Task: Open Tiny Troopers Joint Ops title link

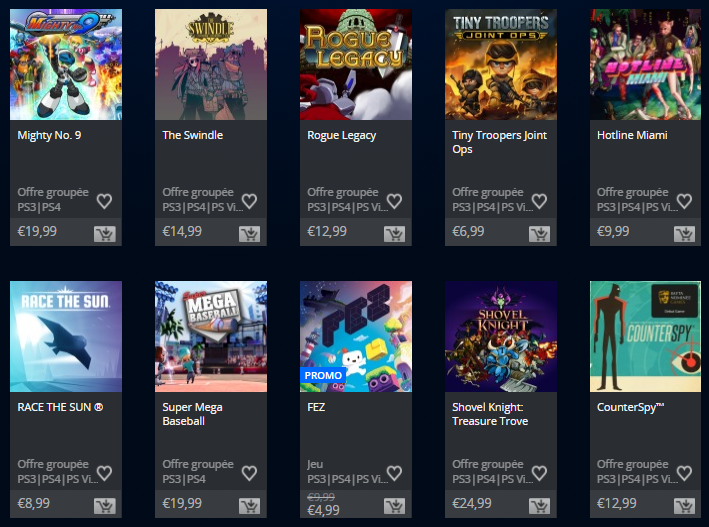Action: (499, 142)
